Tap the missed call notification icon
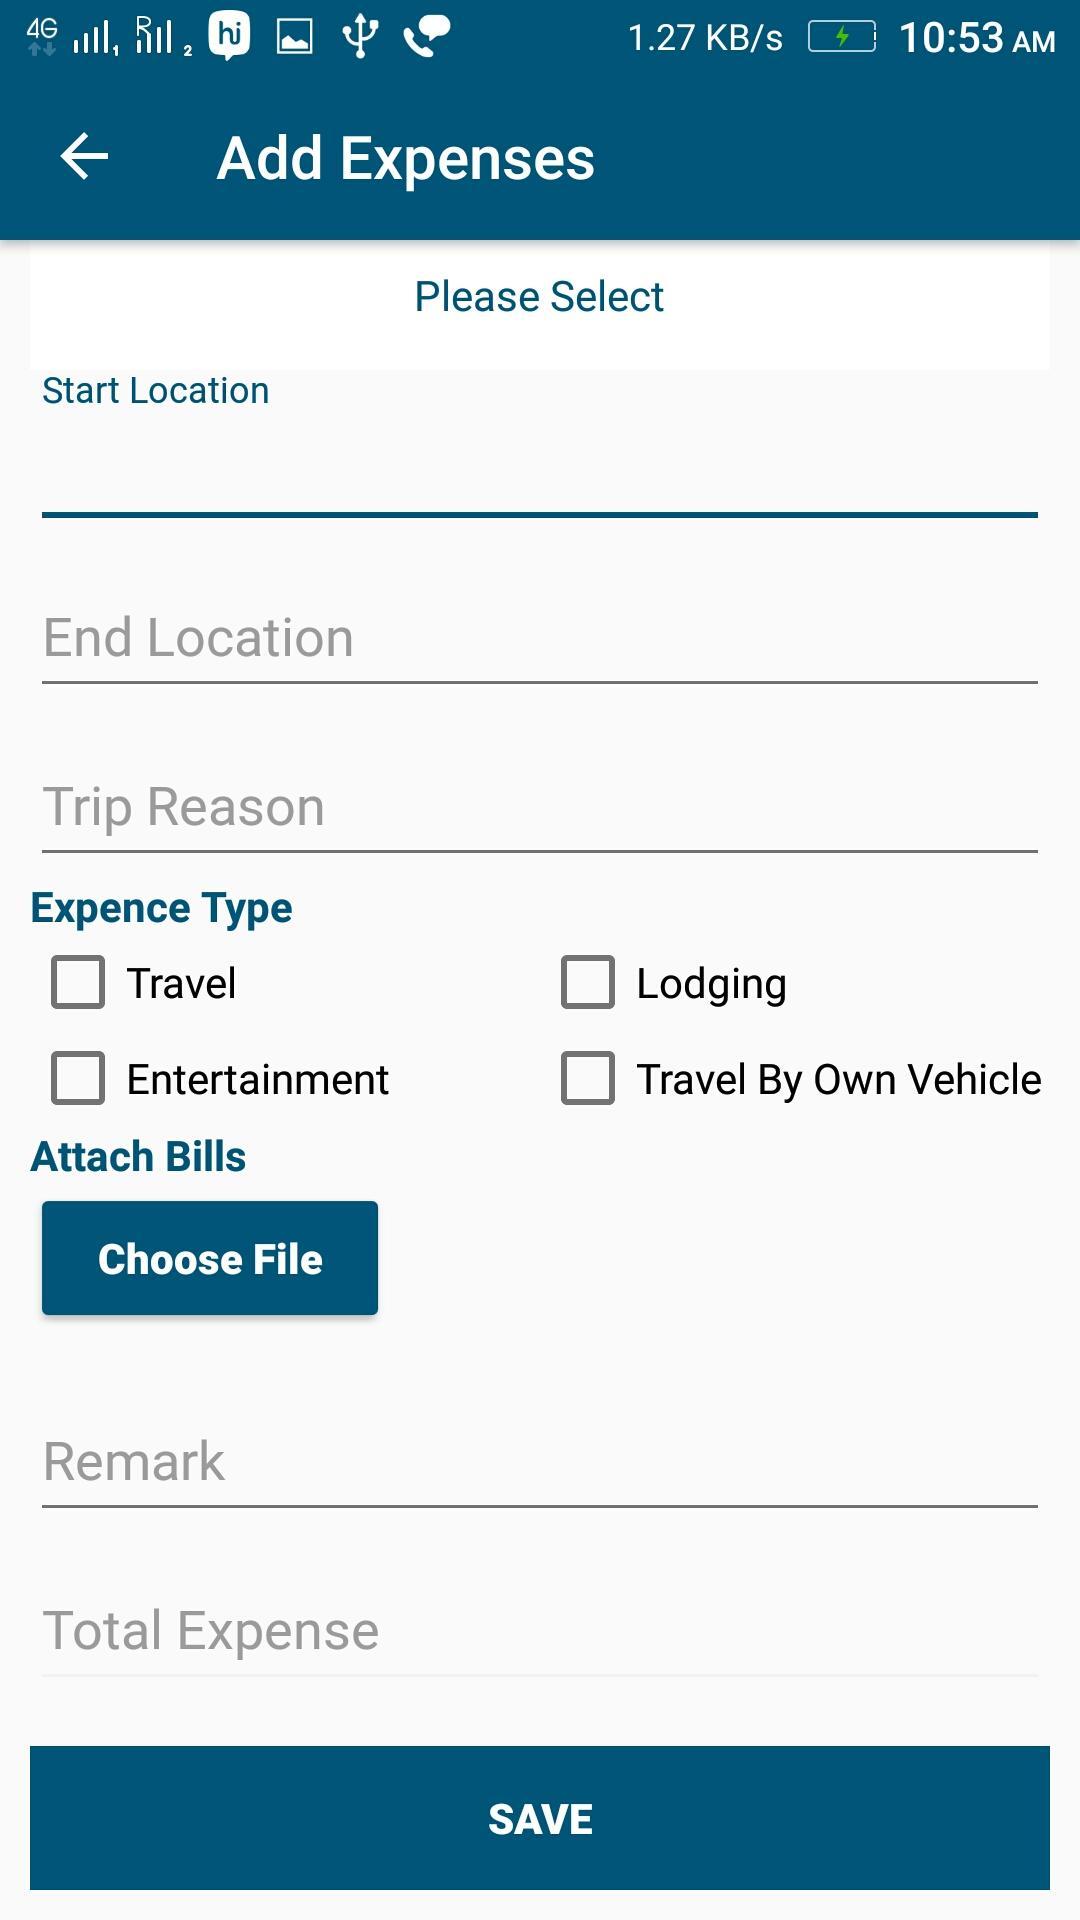Viewport: 1080px width, 1920px height. [x=427, y=37]
